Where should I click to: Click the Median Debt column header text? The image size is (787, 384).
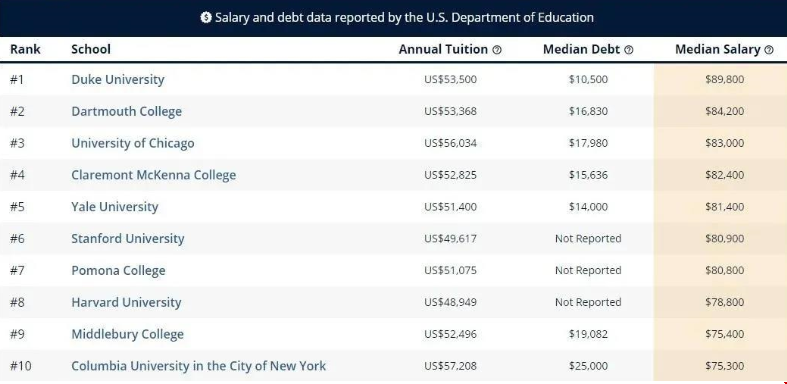point(582,49)
